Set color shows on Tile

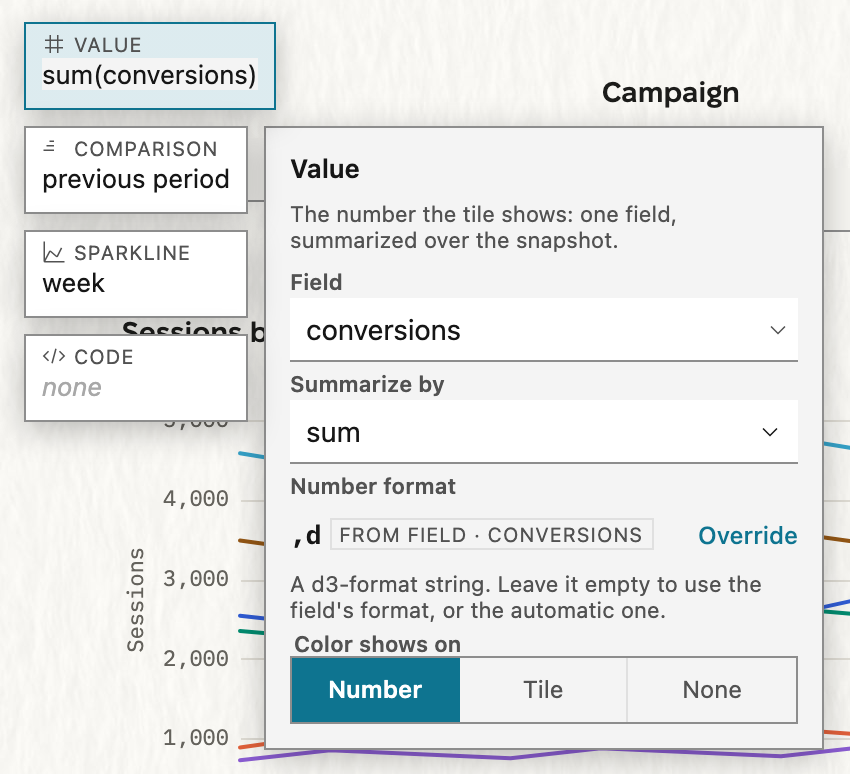(543, 690)
